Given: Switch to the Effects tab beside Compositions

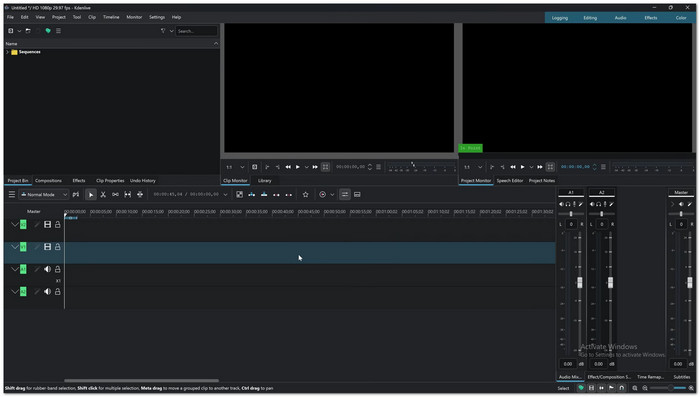Looking at the screenshot, I should click(79, 181).
